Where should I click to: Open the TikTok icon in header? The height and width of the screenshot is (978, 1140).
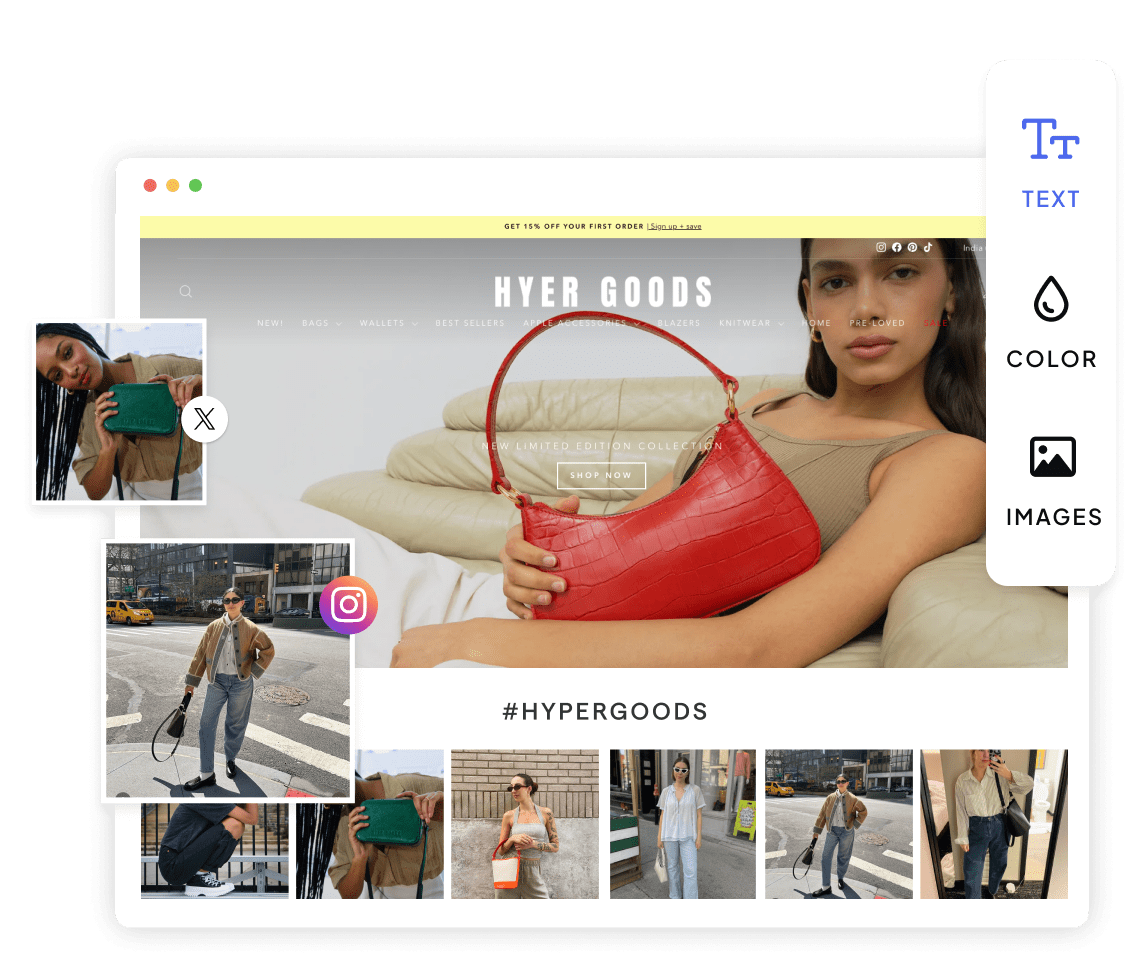pyautogui.click(x=928, y=247)
